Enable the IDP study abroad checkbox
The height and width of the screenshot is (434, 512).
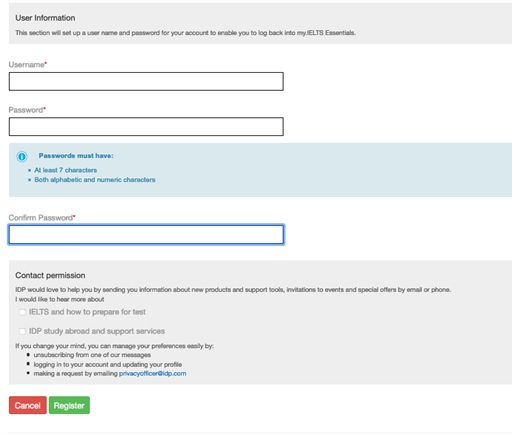(x=22, y=331)
